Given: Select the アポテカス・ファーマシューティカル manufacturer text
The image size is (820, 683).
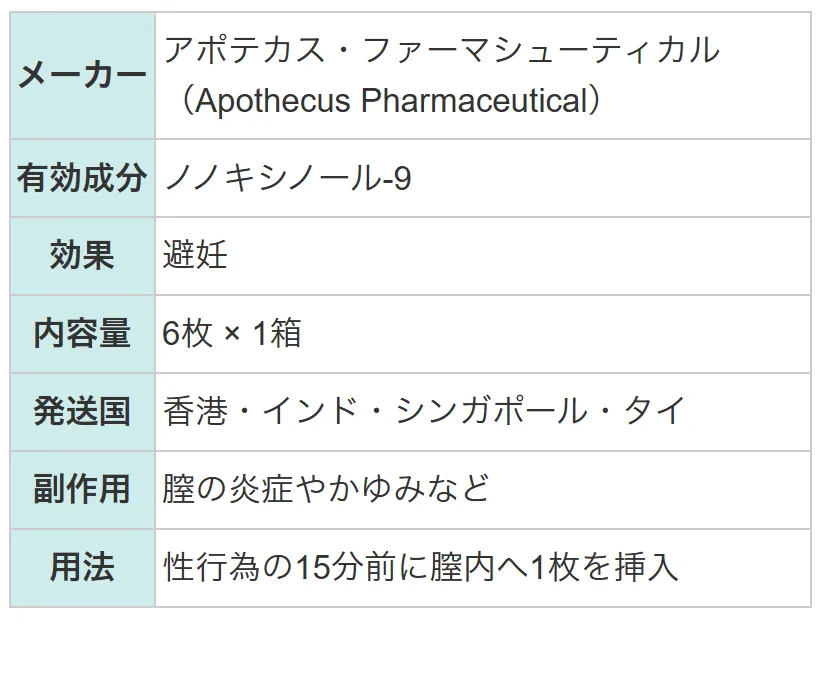Looking at the screenshot, I should (x=442, y=50).
